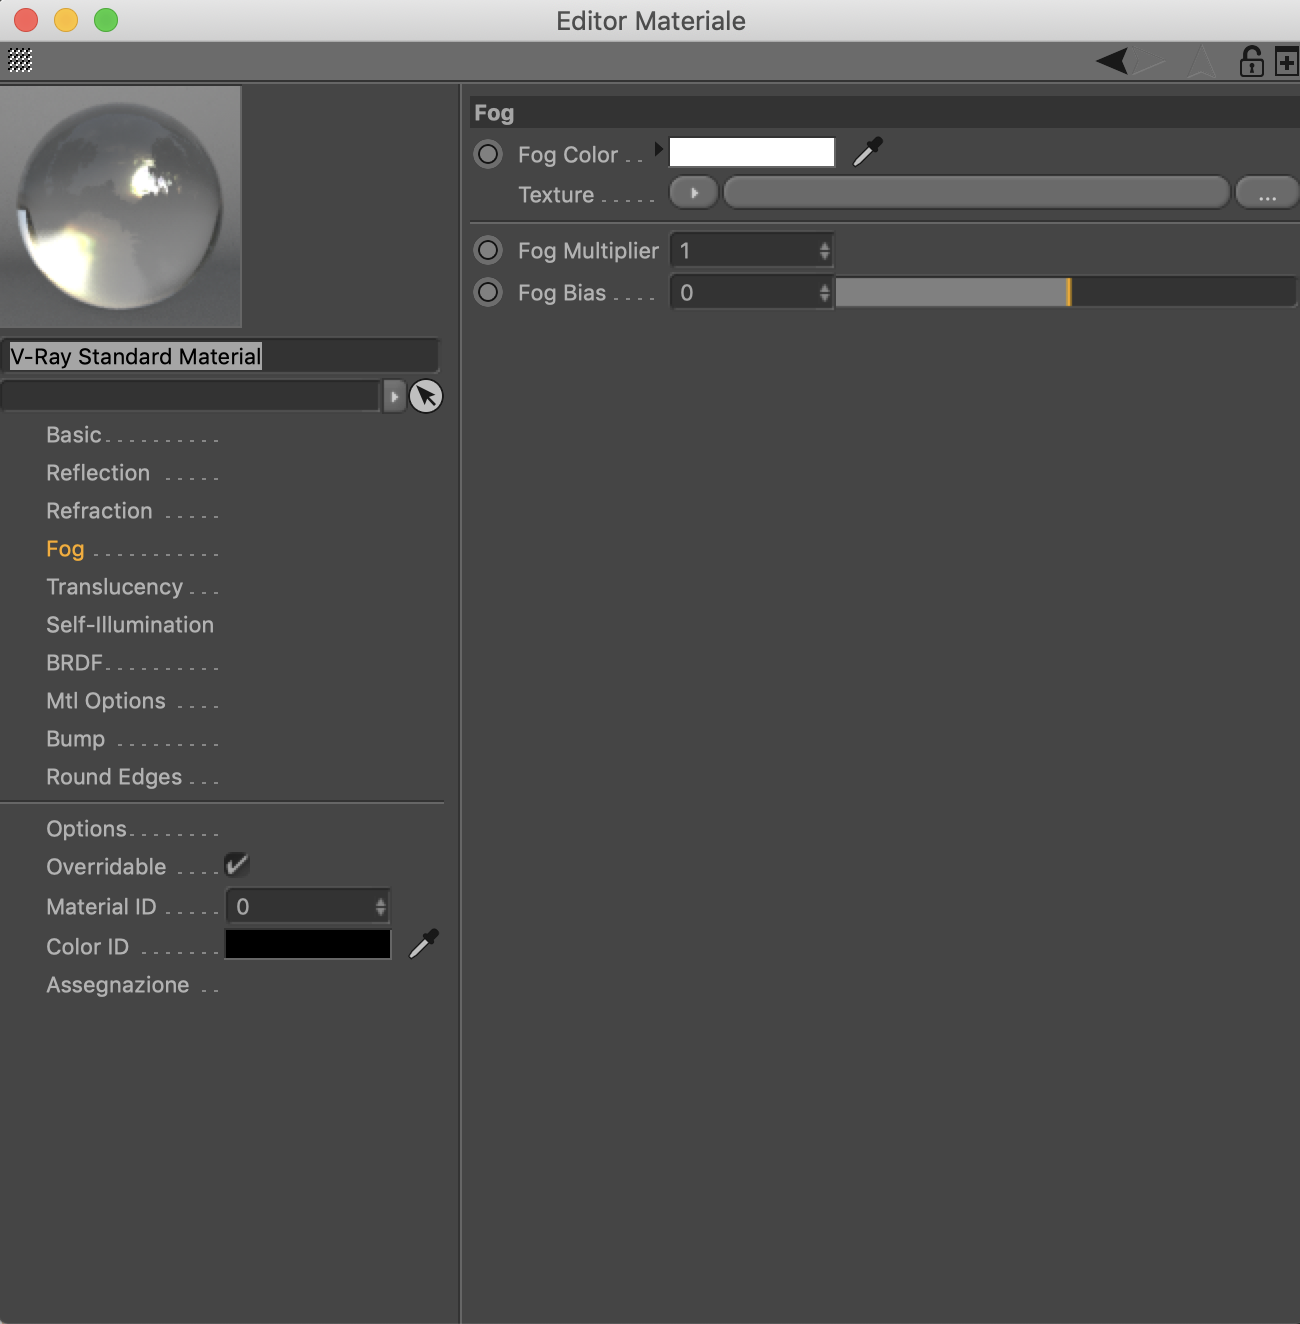Open the Texture arrow dropdown button
Image resolution: width=1300 pixels, height=1324 pixels.
coord(694,193)
